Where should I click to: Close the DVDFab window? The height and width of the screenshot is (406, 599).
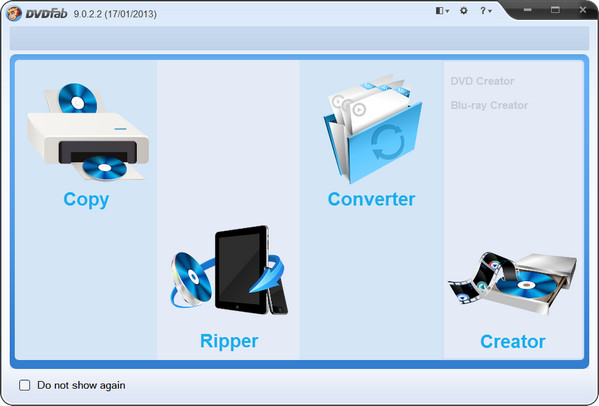(583, 10)
